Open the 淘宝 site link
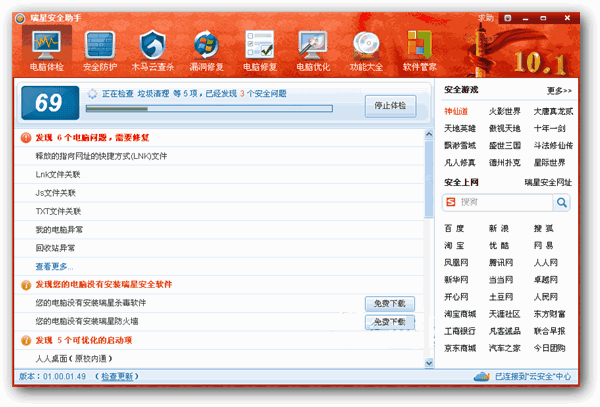The width and height of the screenshot is (600, 407). (x=454, y=246)
